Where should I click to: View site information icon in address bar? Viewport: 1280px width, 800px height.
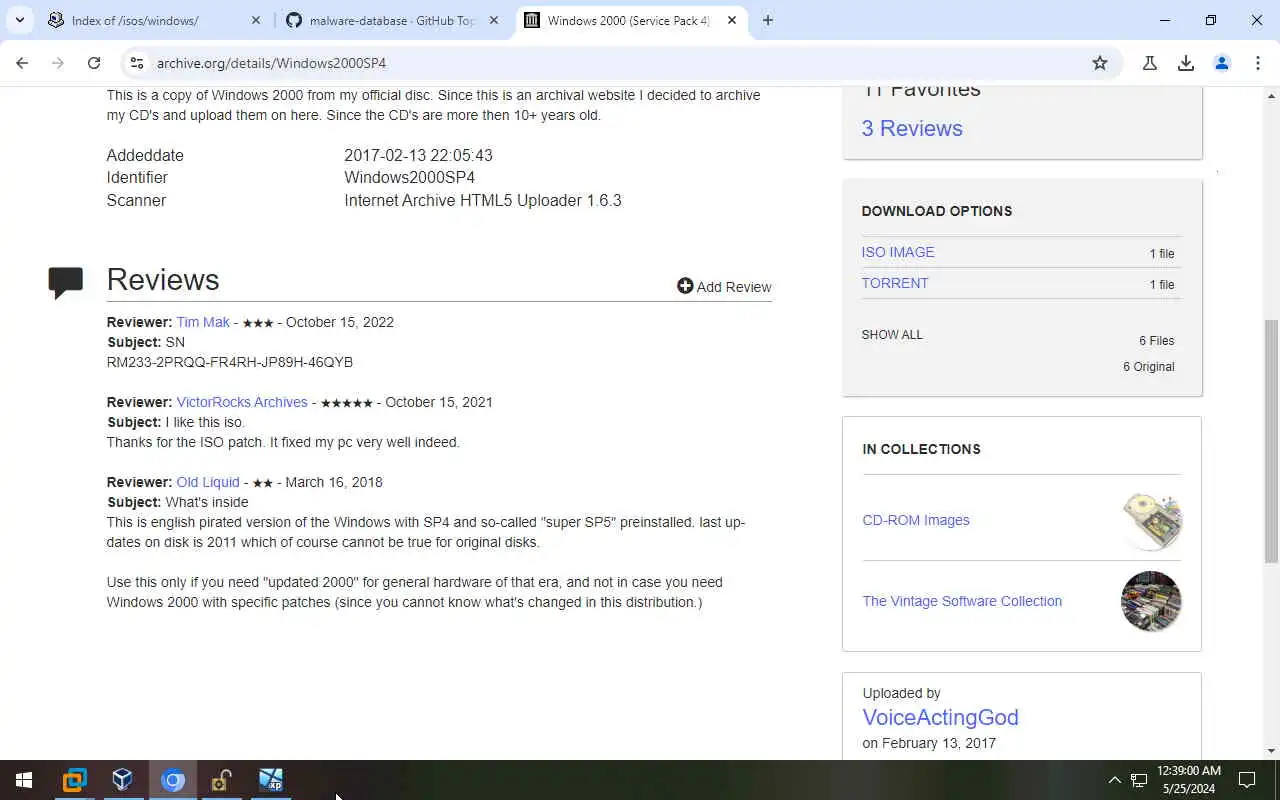tap(137, 63)
